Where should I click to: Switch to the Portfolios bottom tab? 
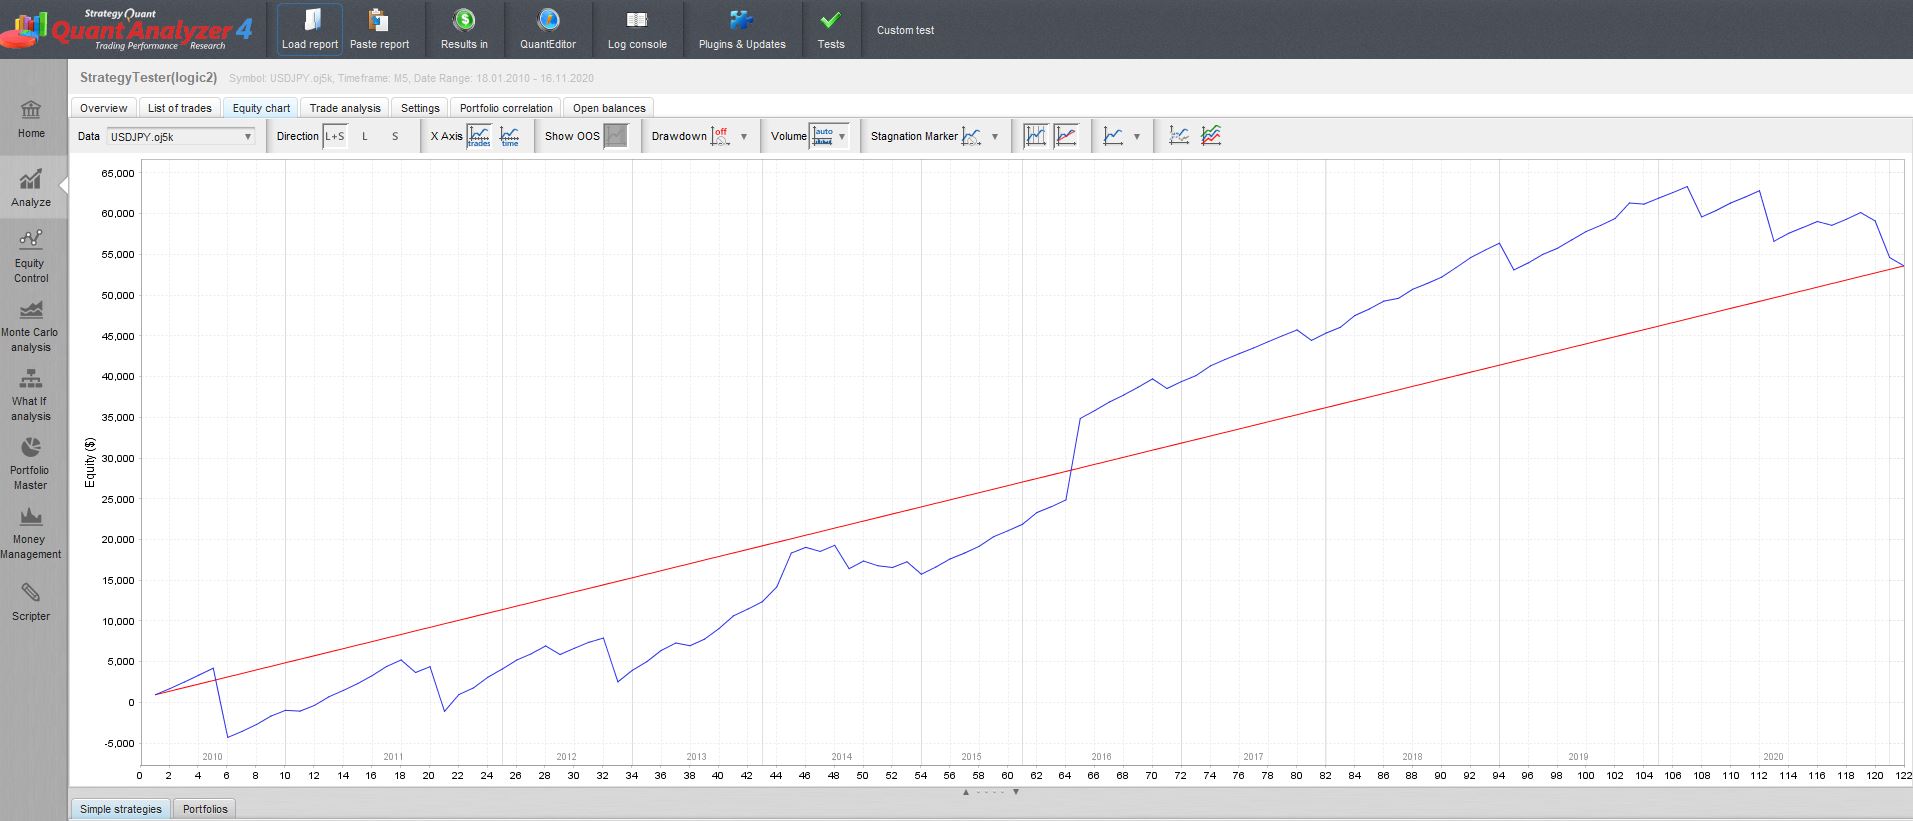(205, 809)
